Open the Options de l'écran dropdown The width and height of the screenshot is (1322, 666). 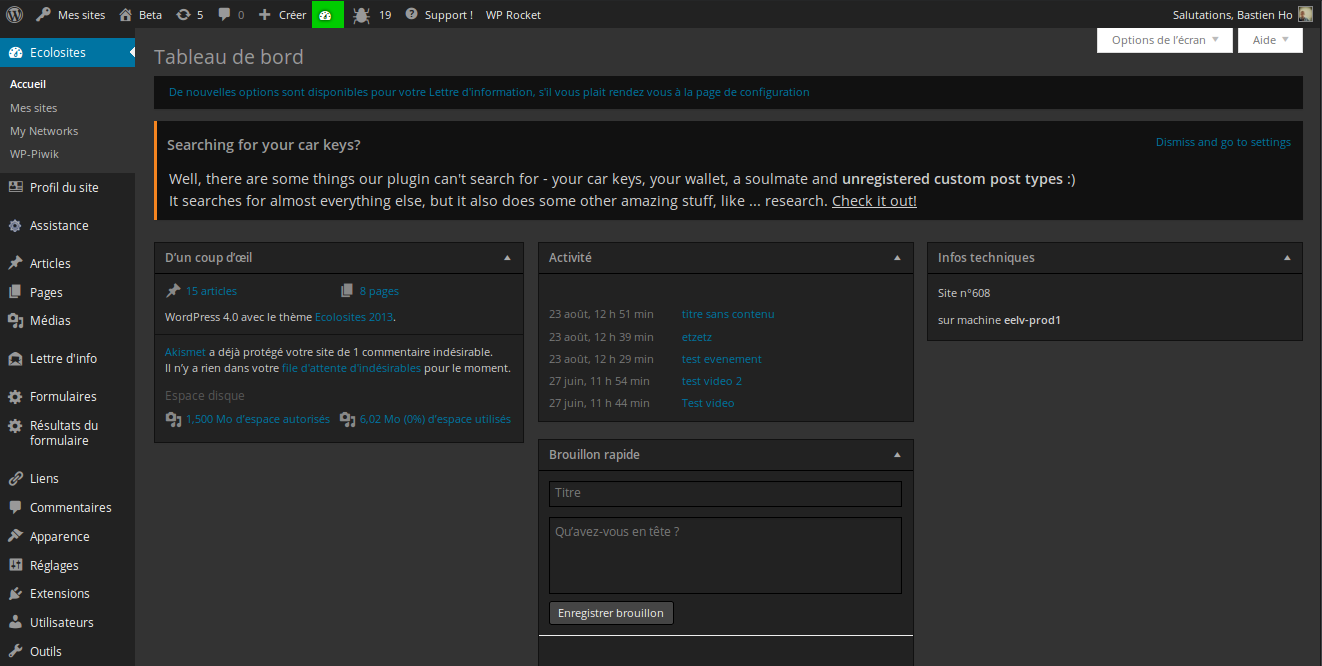(1164, 40)
